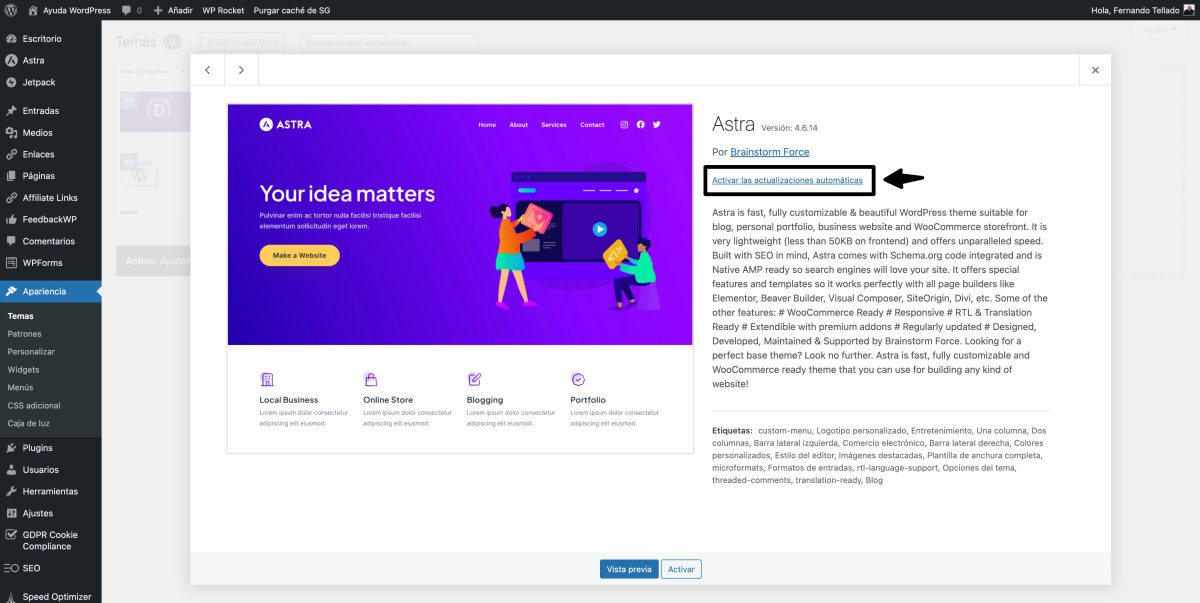Open the comments bubble in the top bar

point(128,10)
